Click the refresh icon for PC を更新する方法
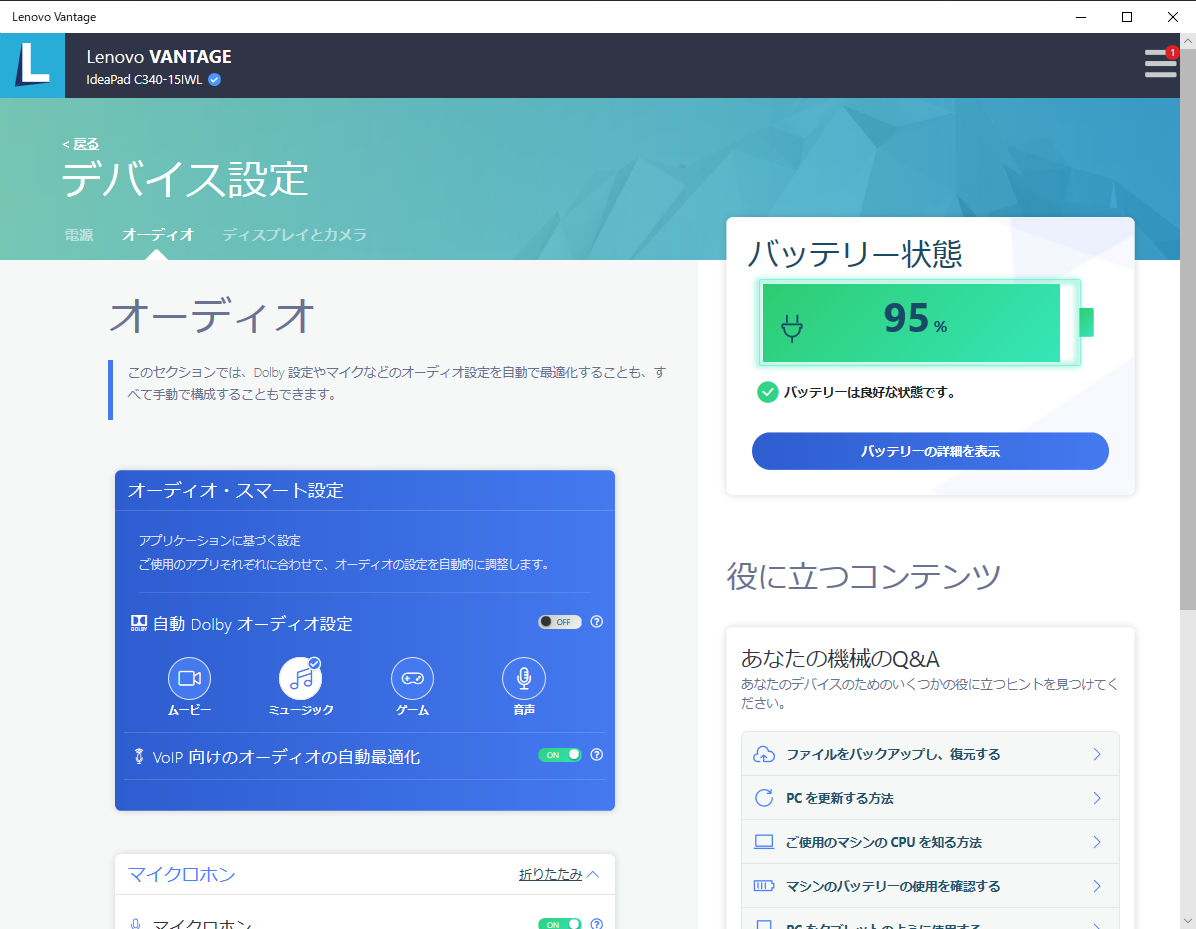 [x=764, y=798]
